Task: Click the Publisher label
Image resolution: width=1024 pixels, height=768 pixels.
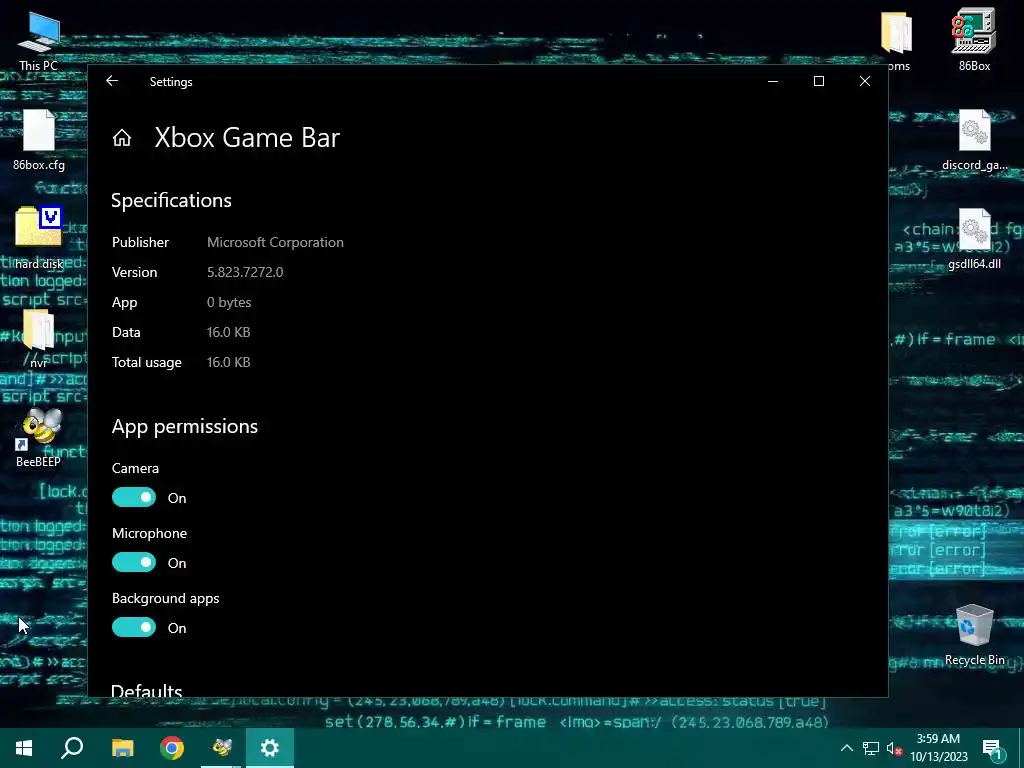Action: 140,242
